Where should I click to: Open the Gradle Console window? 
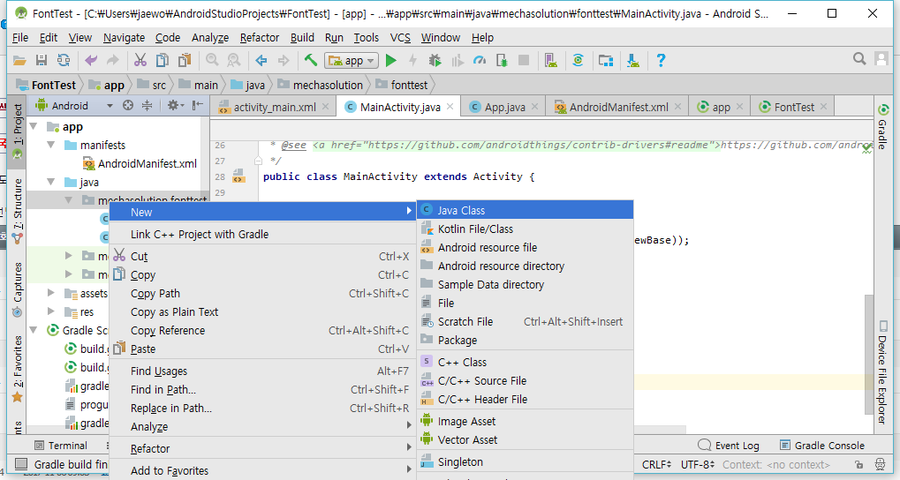click(822, 445)
